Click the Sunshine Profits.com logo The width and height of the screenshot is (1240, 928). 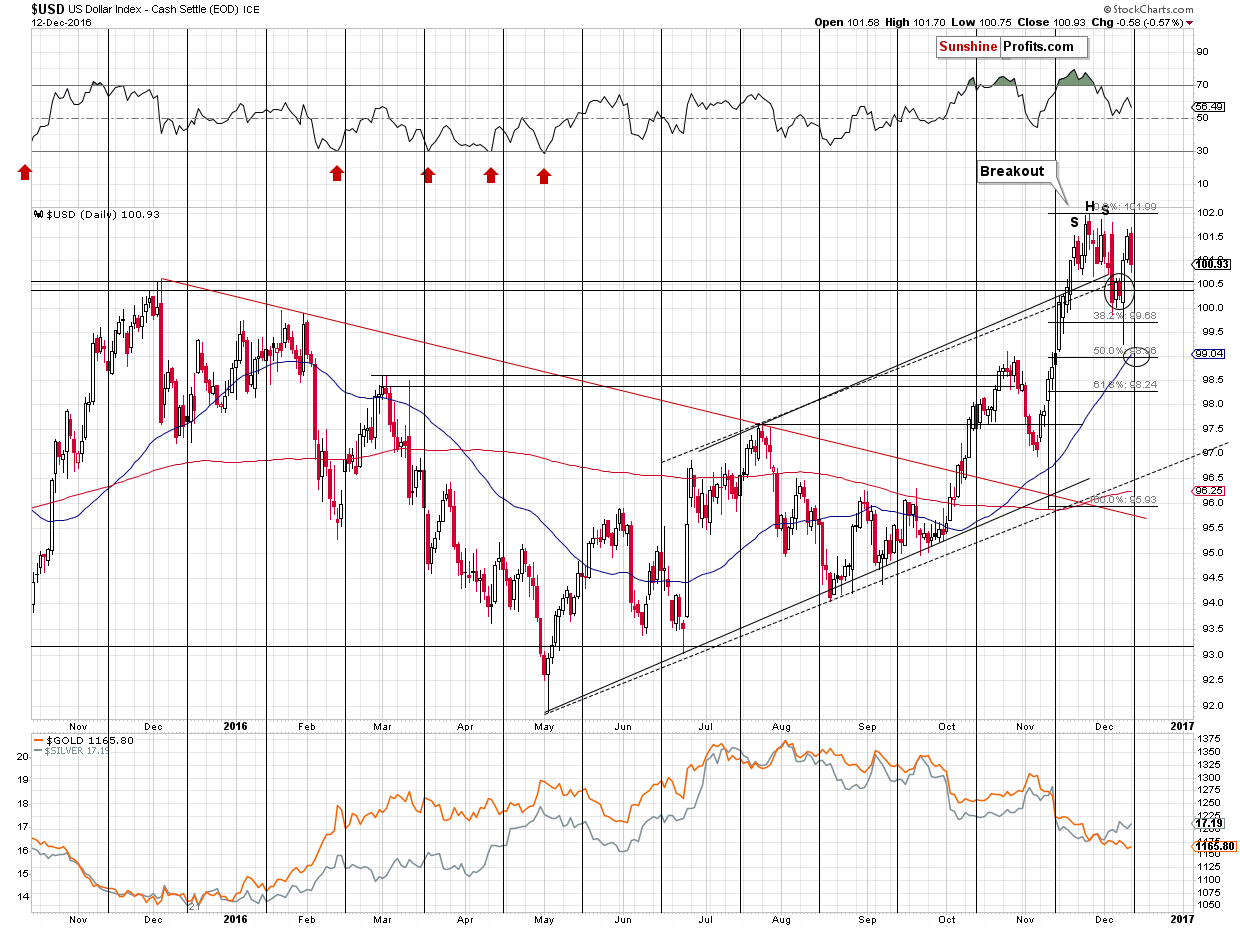[1010, 46]
